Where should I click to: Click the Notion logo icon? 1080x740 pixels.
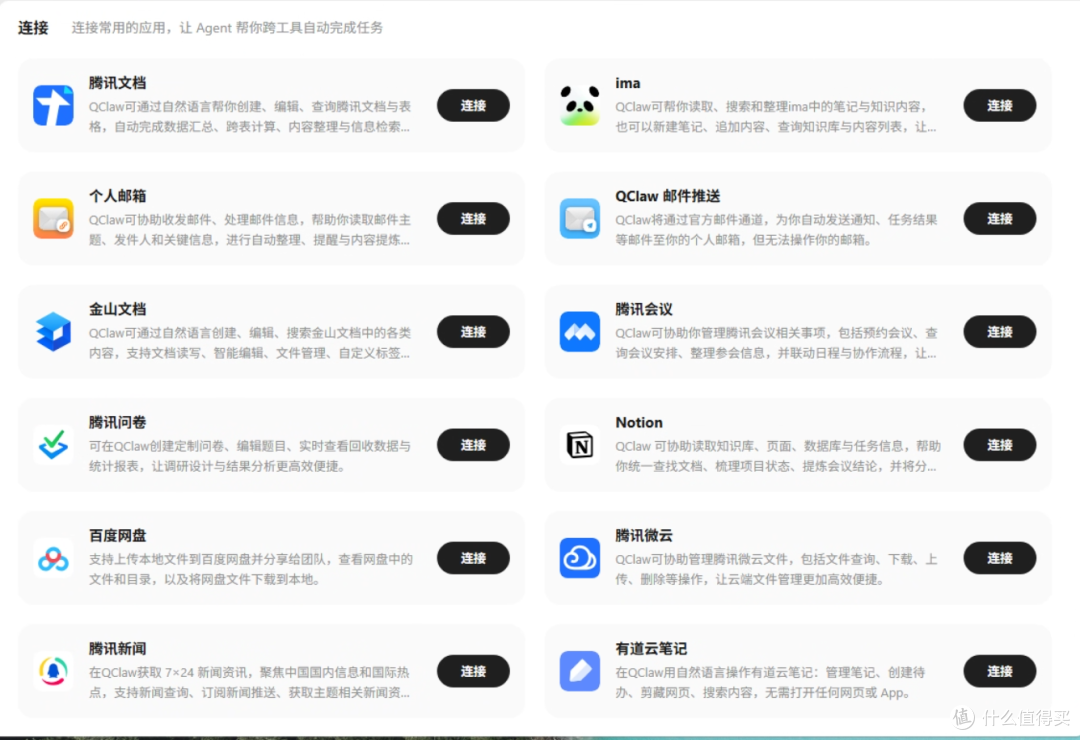tap(579, 444)
